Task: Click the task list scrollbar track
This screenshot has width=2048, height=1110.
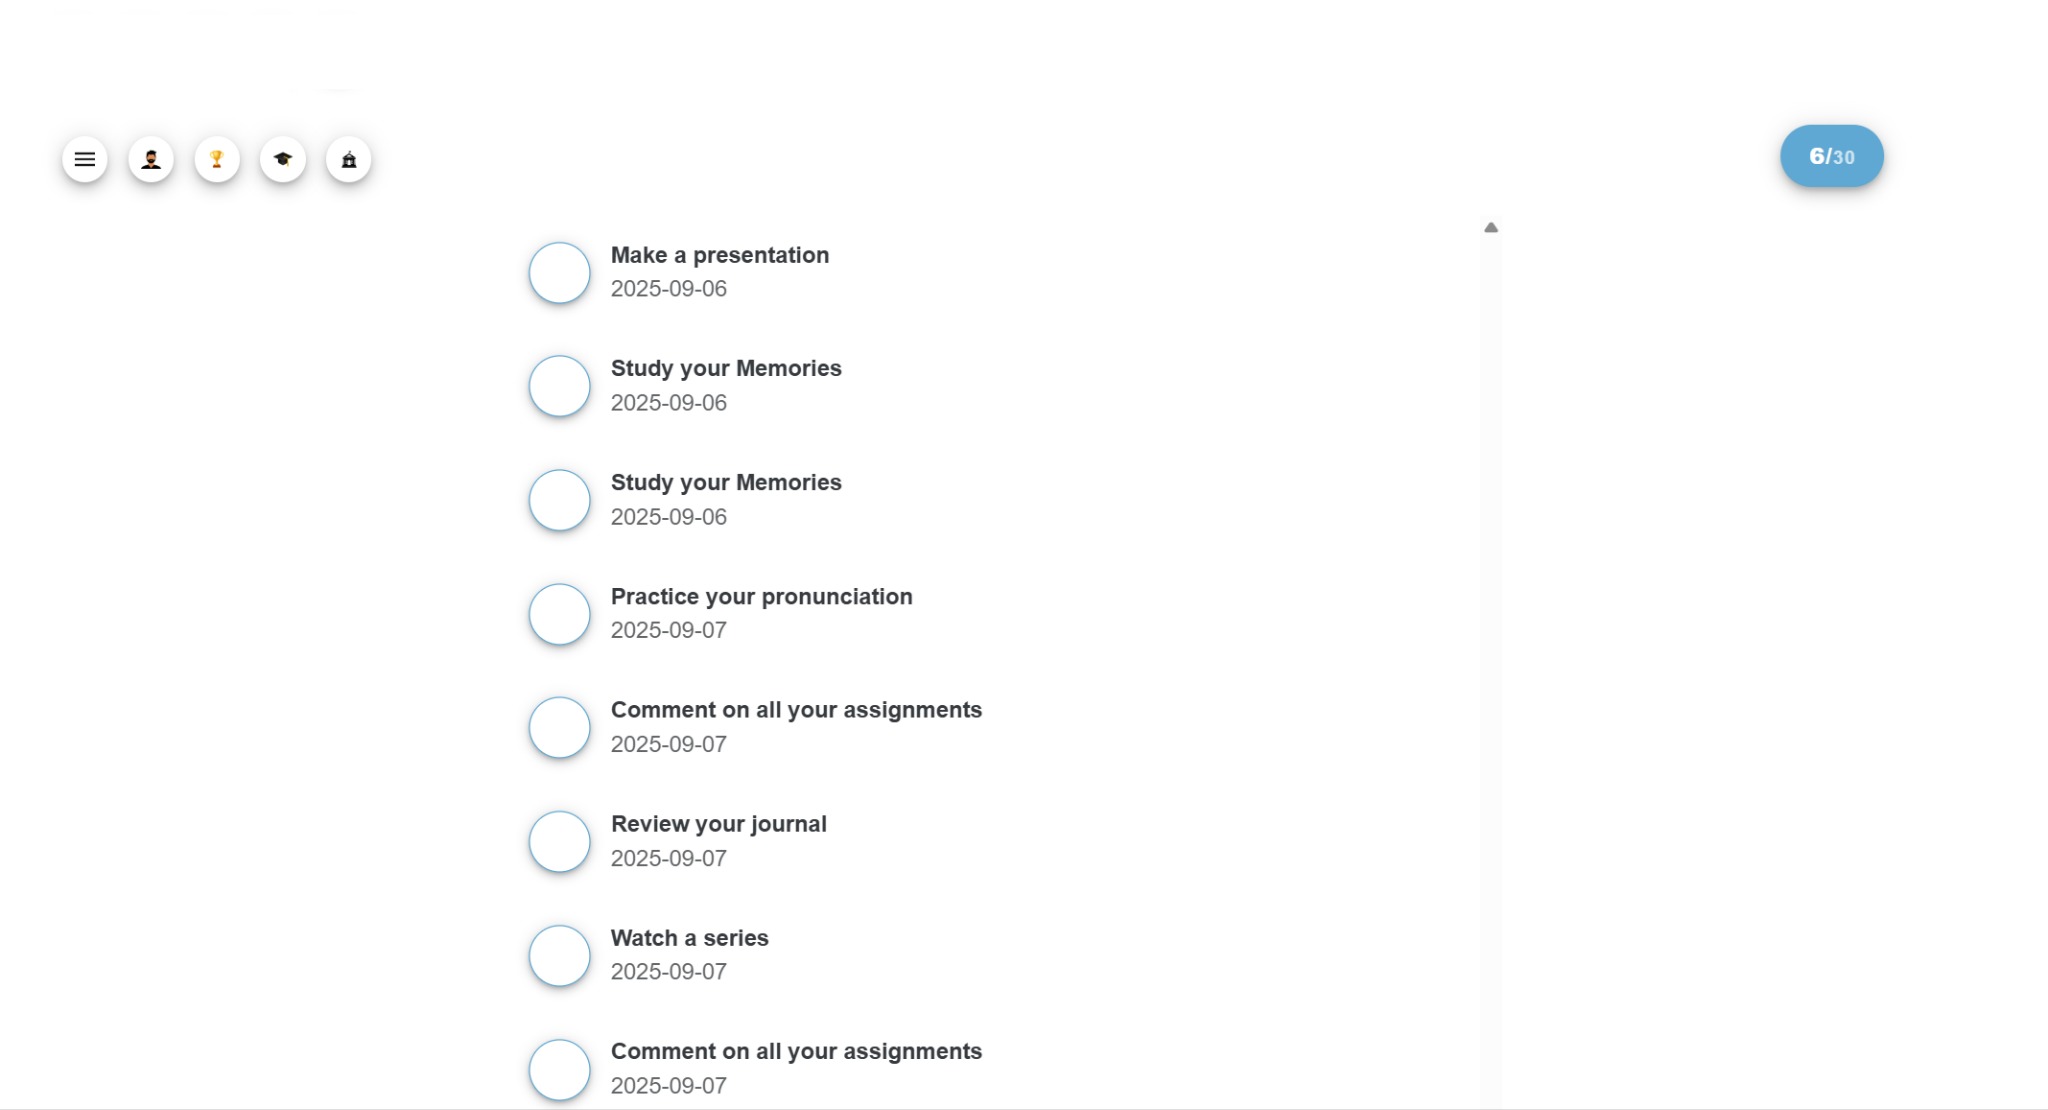Action: (1491, 660)
